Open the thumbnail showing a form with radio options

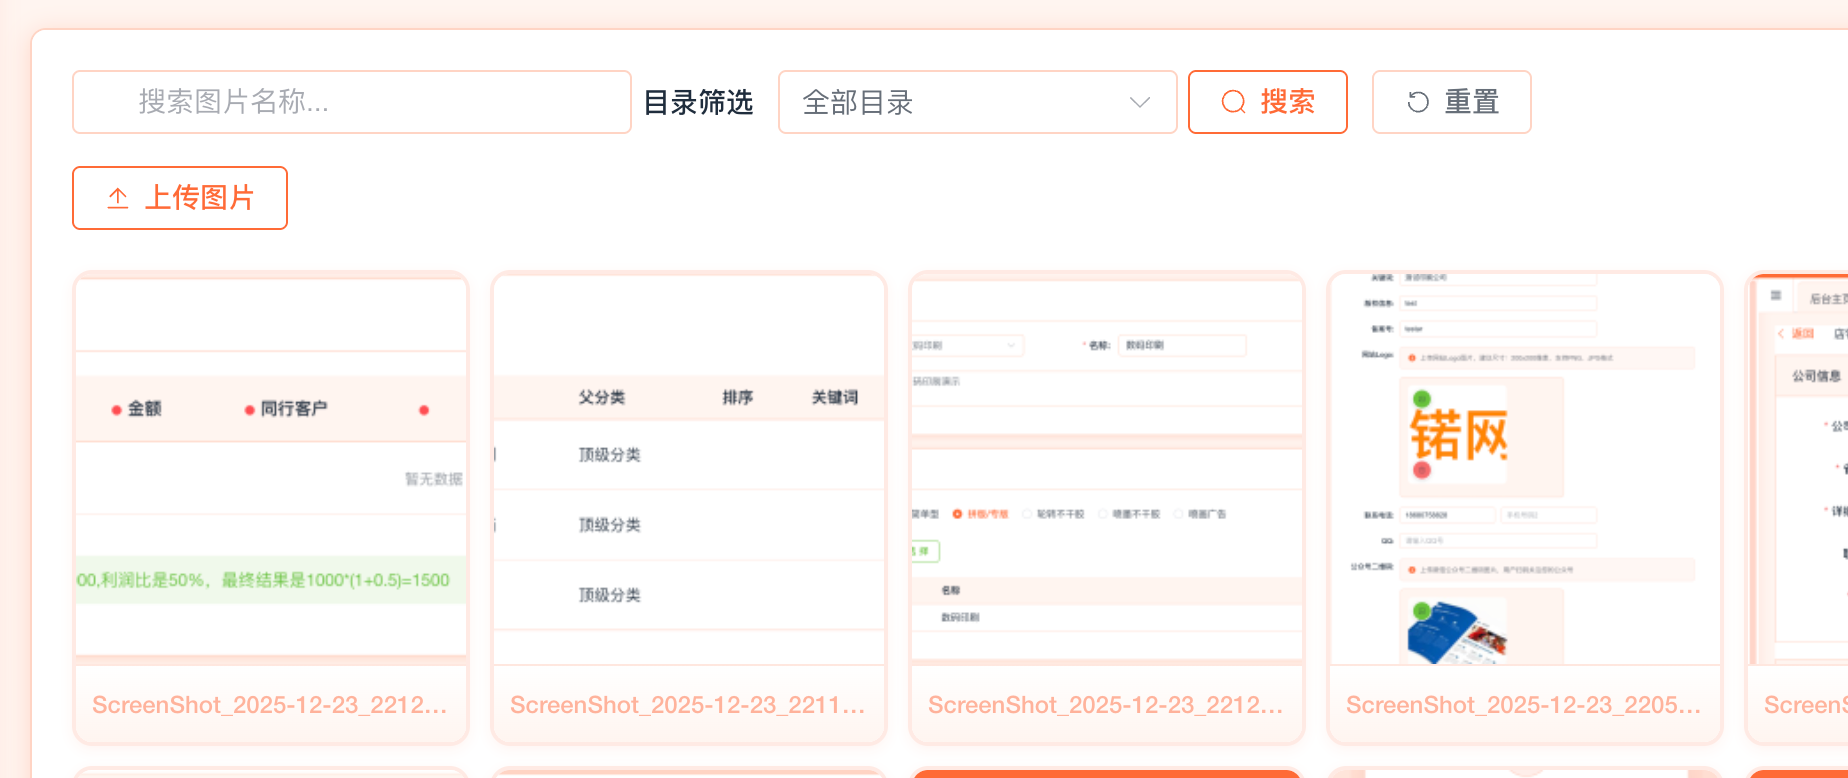point(1107,470)
